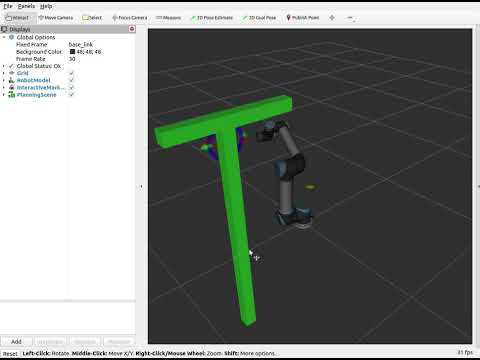This screenshot has height=360, width=480.
Task: Click the left panel collapse arrow handle
Action: click(141, 187)
